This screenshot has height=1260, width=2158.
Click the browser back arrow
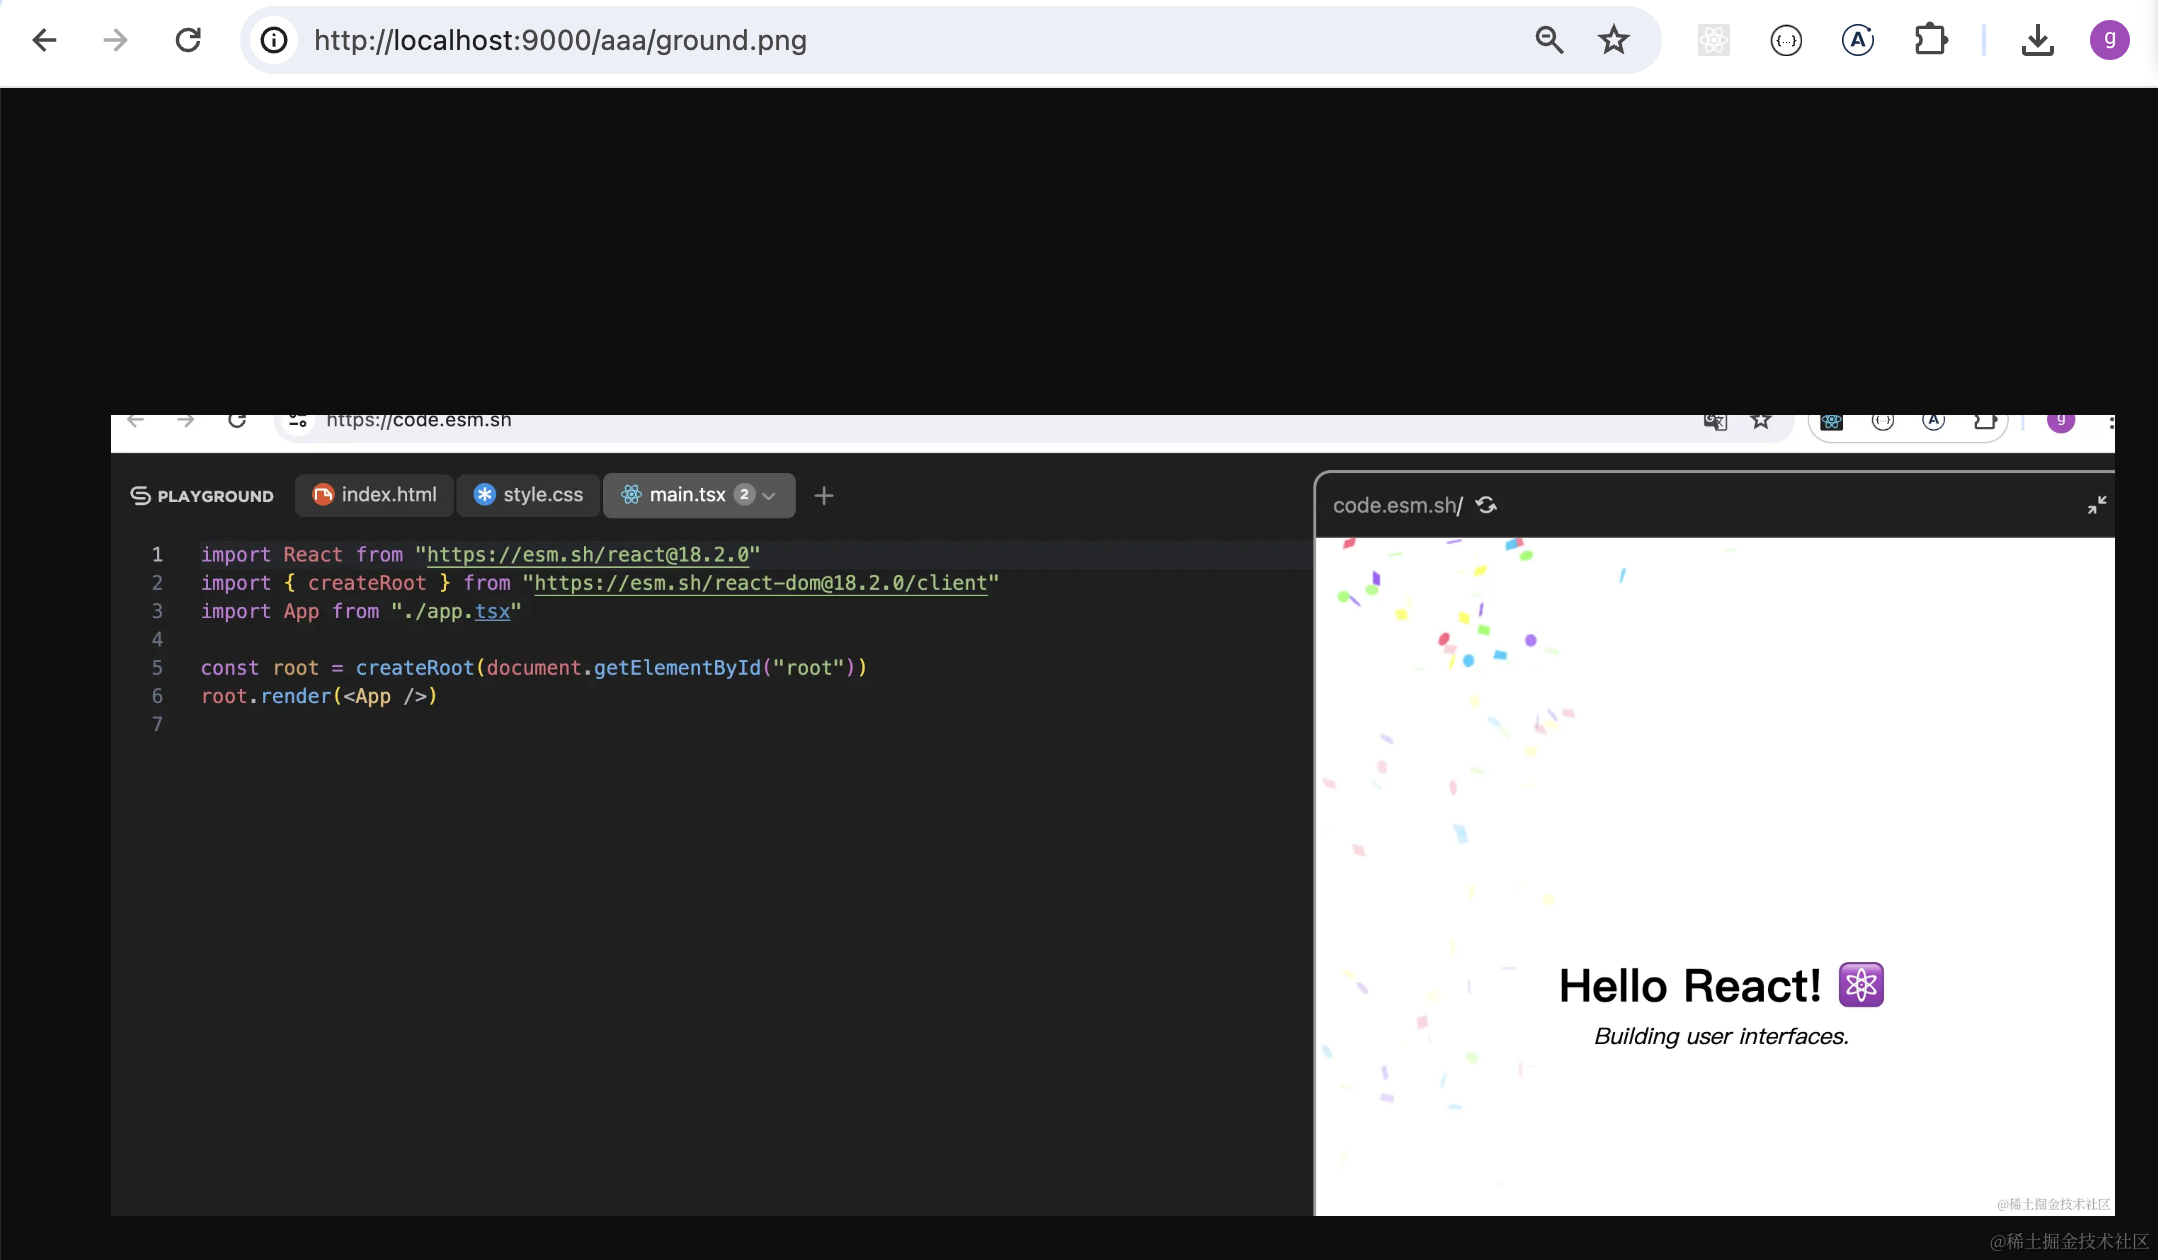(44, 40)
